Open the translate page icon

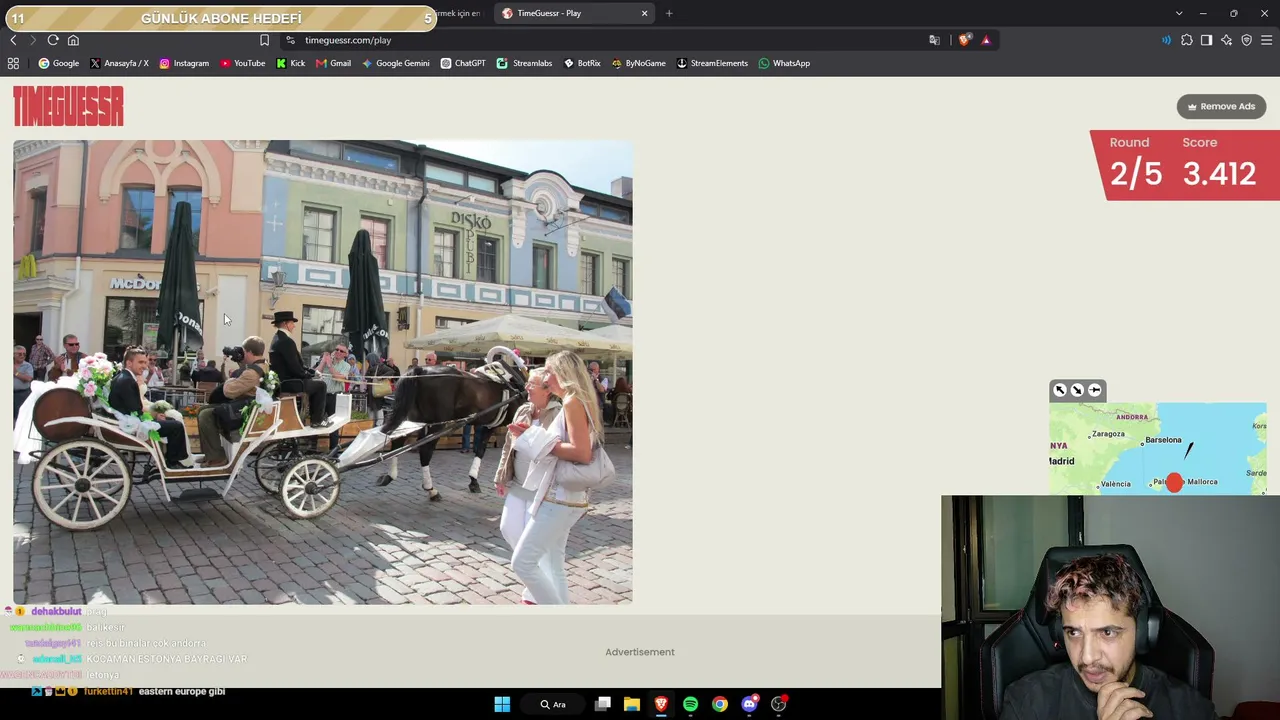pos(934,40)
